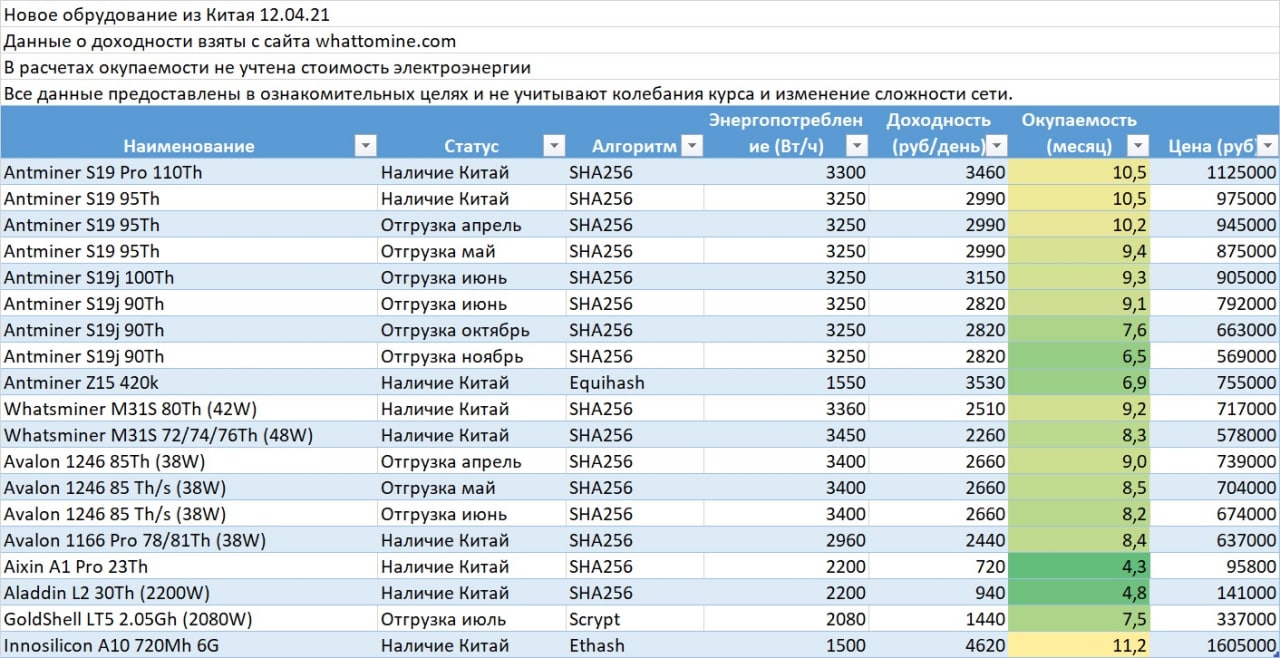Open the Доходность column filter dropdown
Viewport: 1280px width, 658px height.
coord(997,146)
